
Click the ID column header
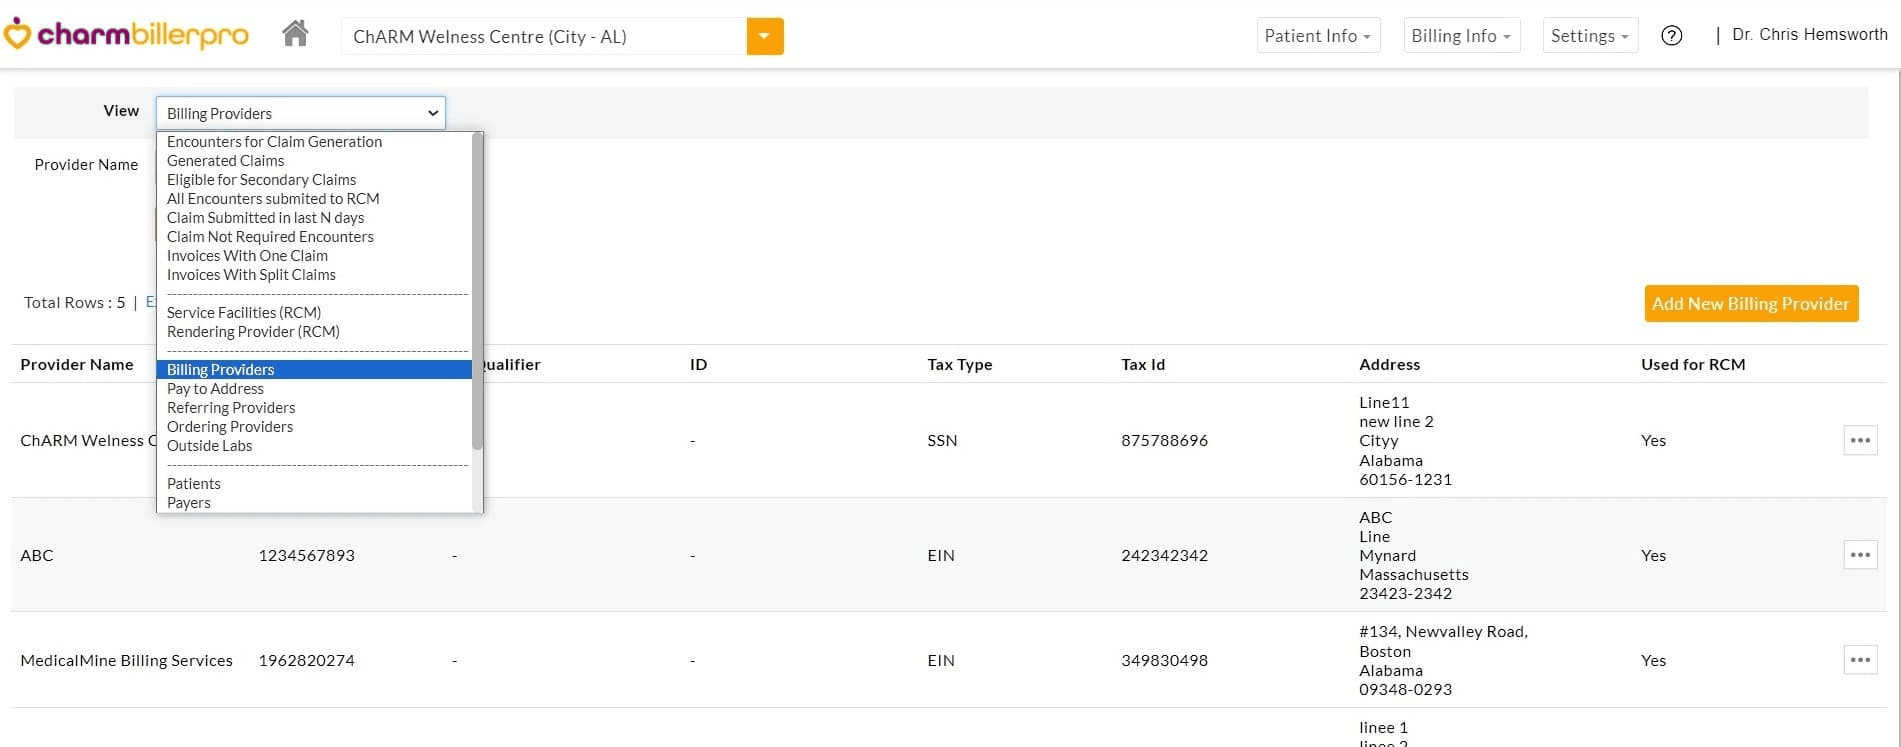pos(698,365)
